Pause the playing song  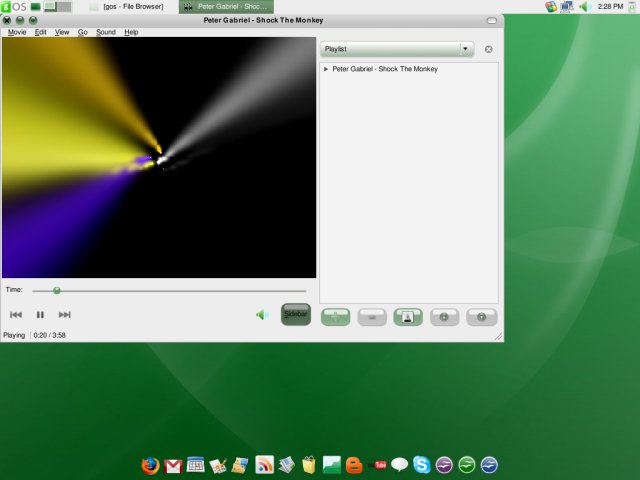pyautogui.click(x=40, y=315)
